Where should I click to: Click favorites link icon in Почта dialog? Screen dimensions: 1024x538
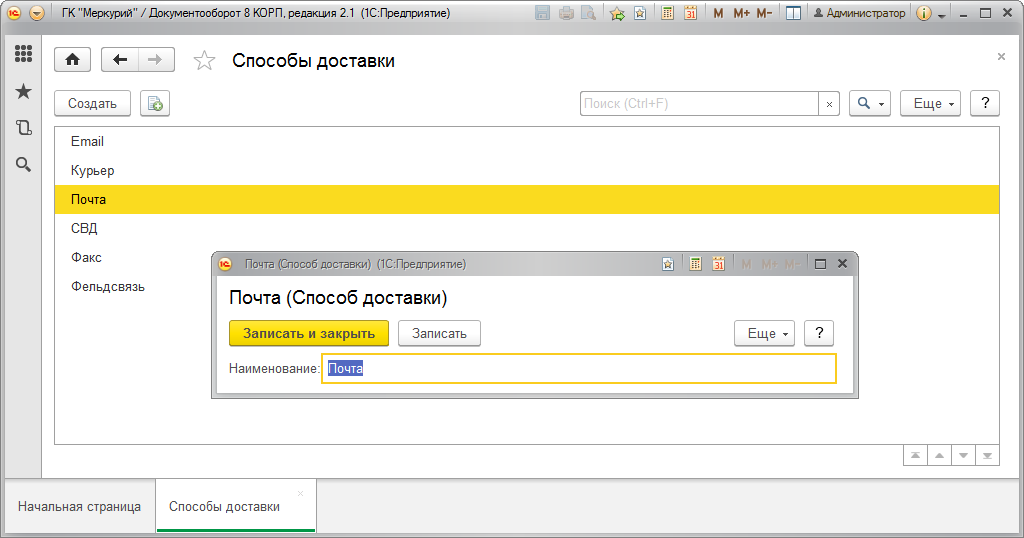tap(667, 264)
